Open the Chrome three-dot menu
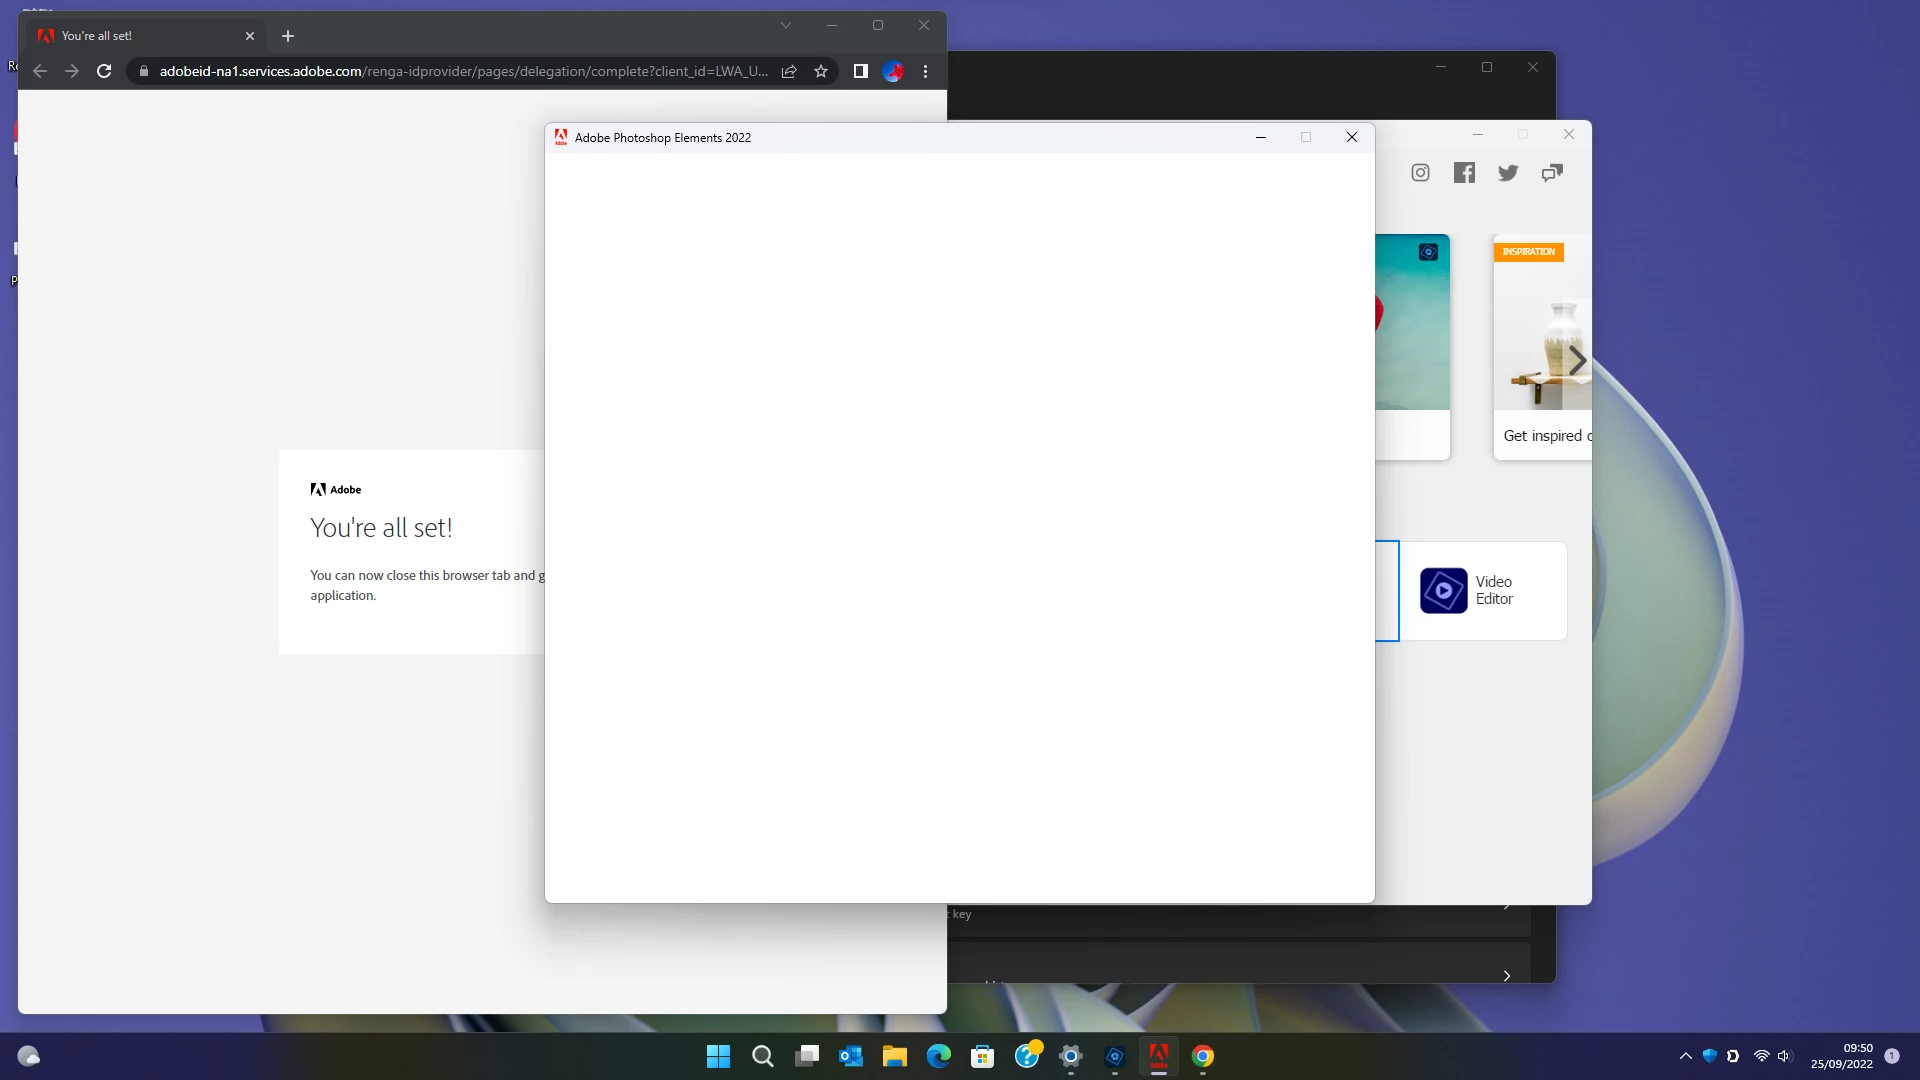The height and width of the screenshot is (1080, 1920). [925, 71]
